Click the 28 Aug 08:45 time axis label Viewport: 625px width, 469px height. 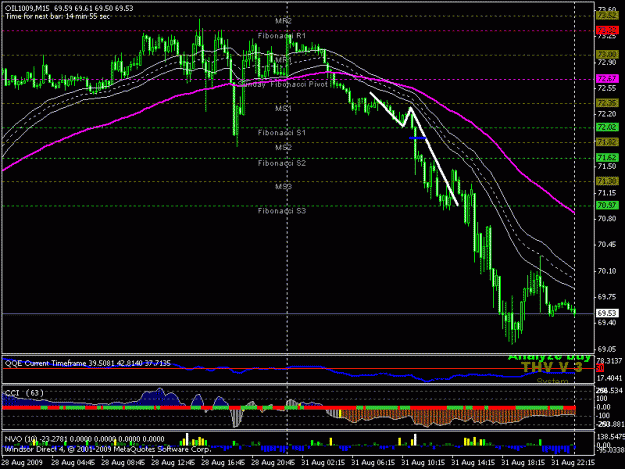(123, 463)
